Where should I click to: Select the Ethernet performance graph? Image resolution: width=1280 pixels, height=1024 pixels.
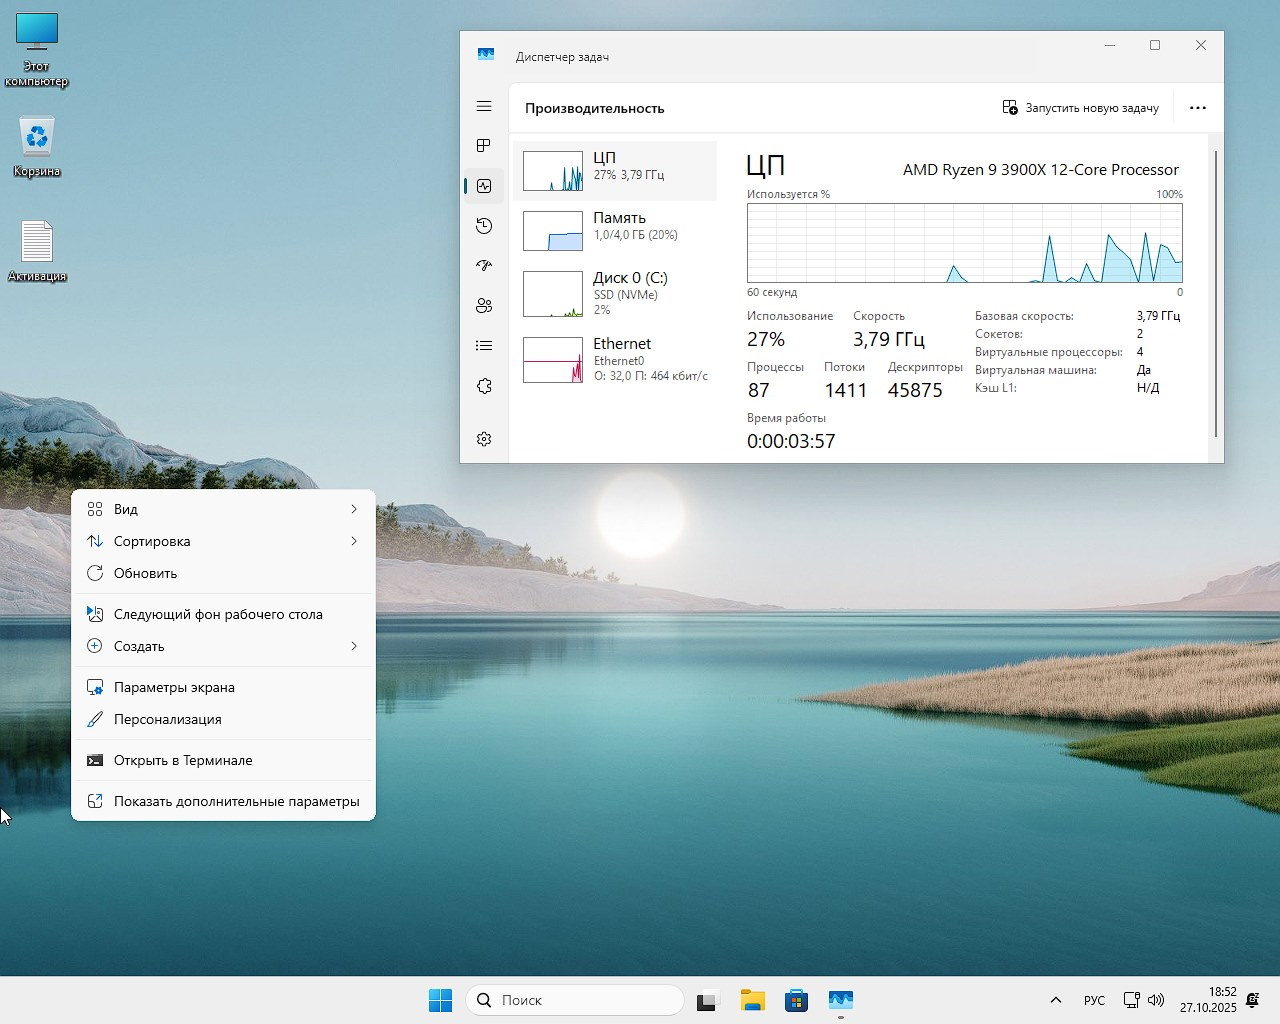[x=616, y=360]
